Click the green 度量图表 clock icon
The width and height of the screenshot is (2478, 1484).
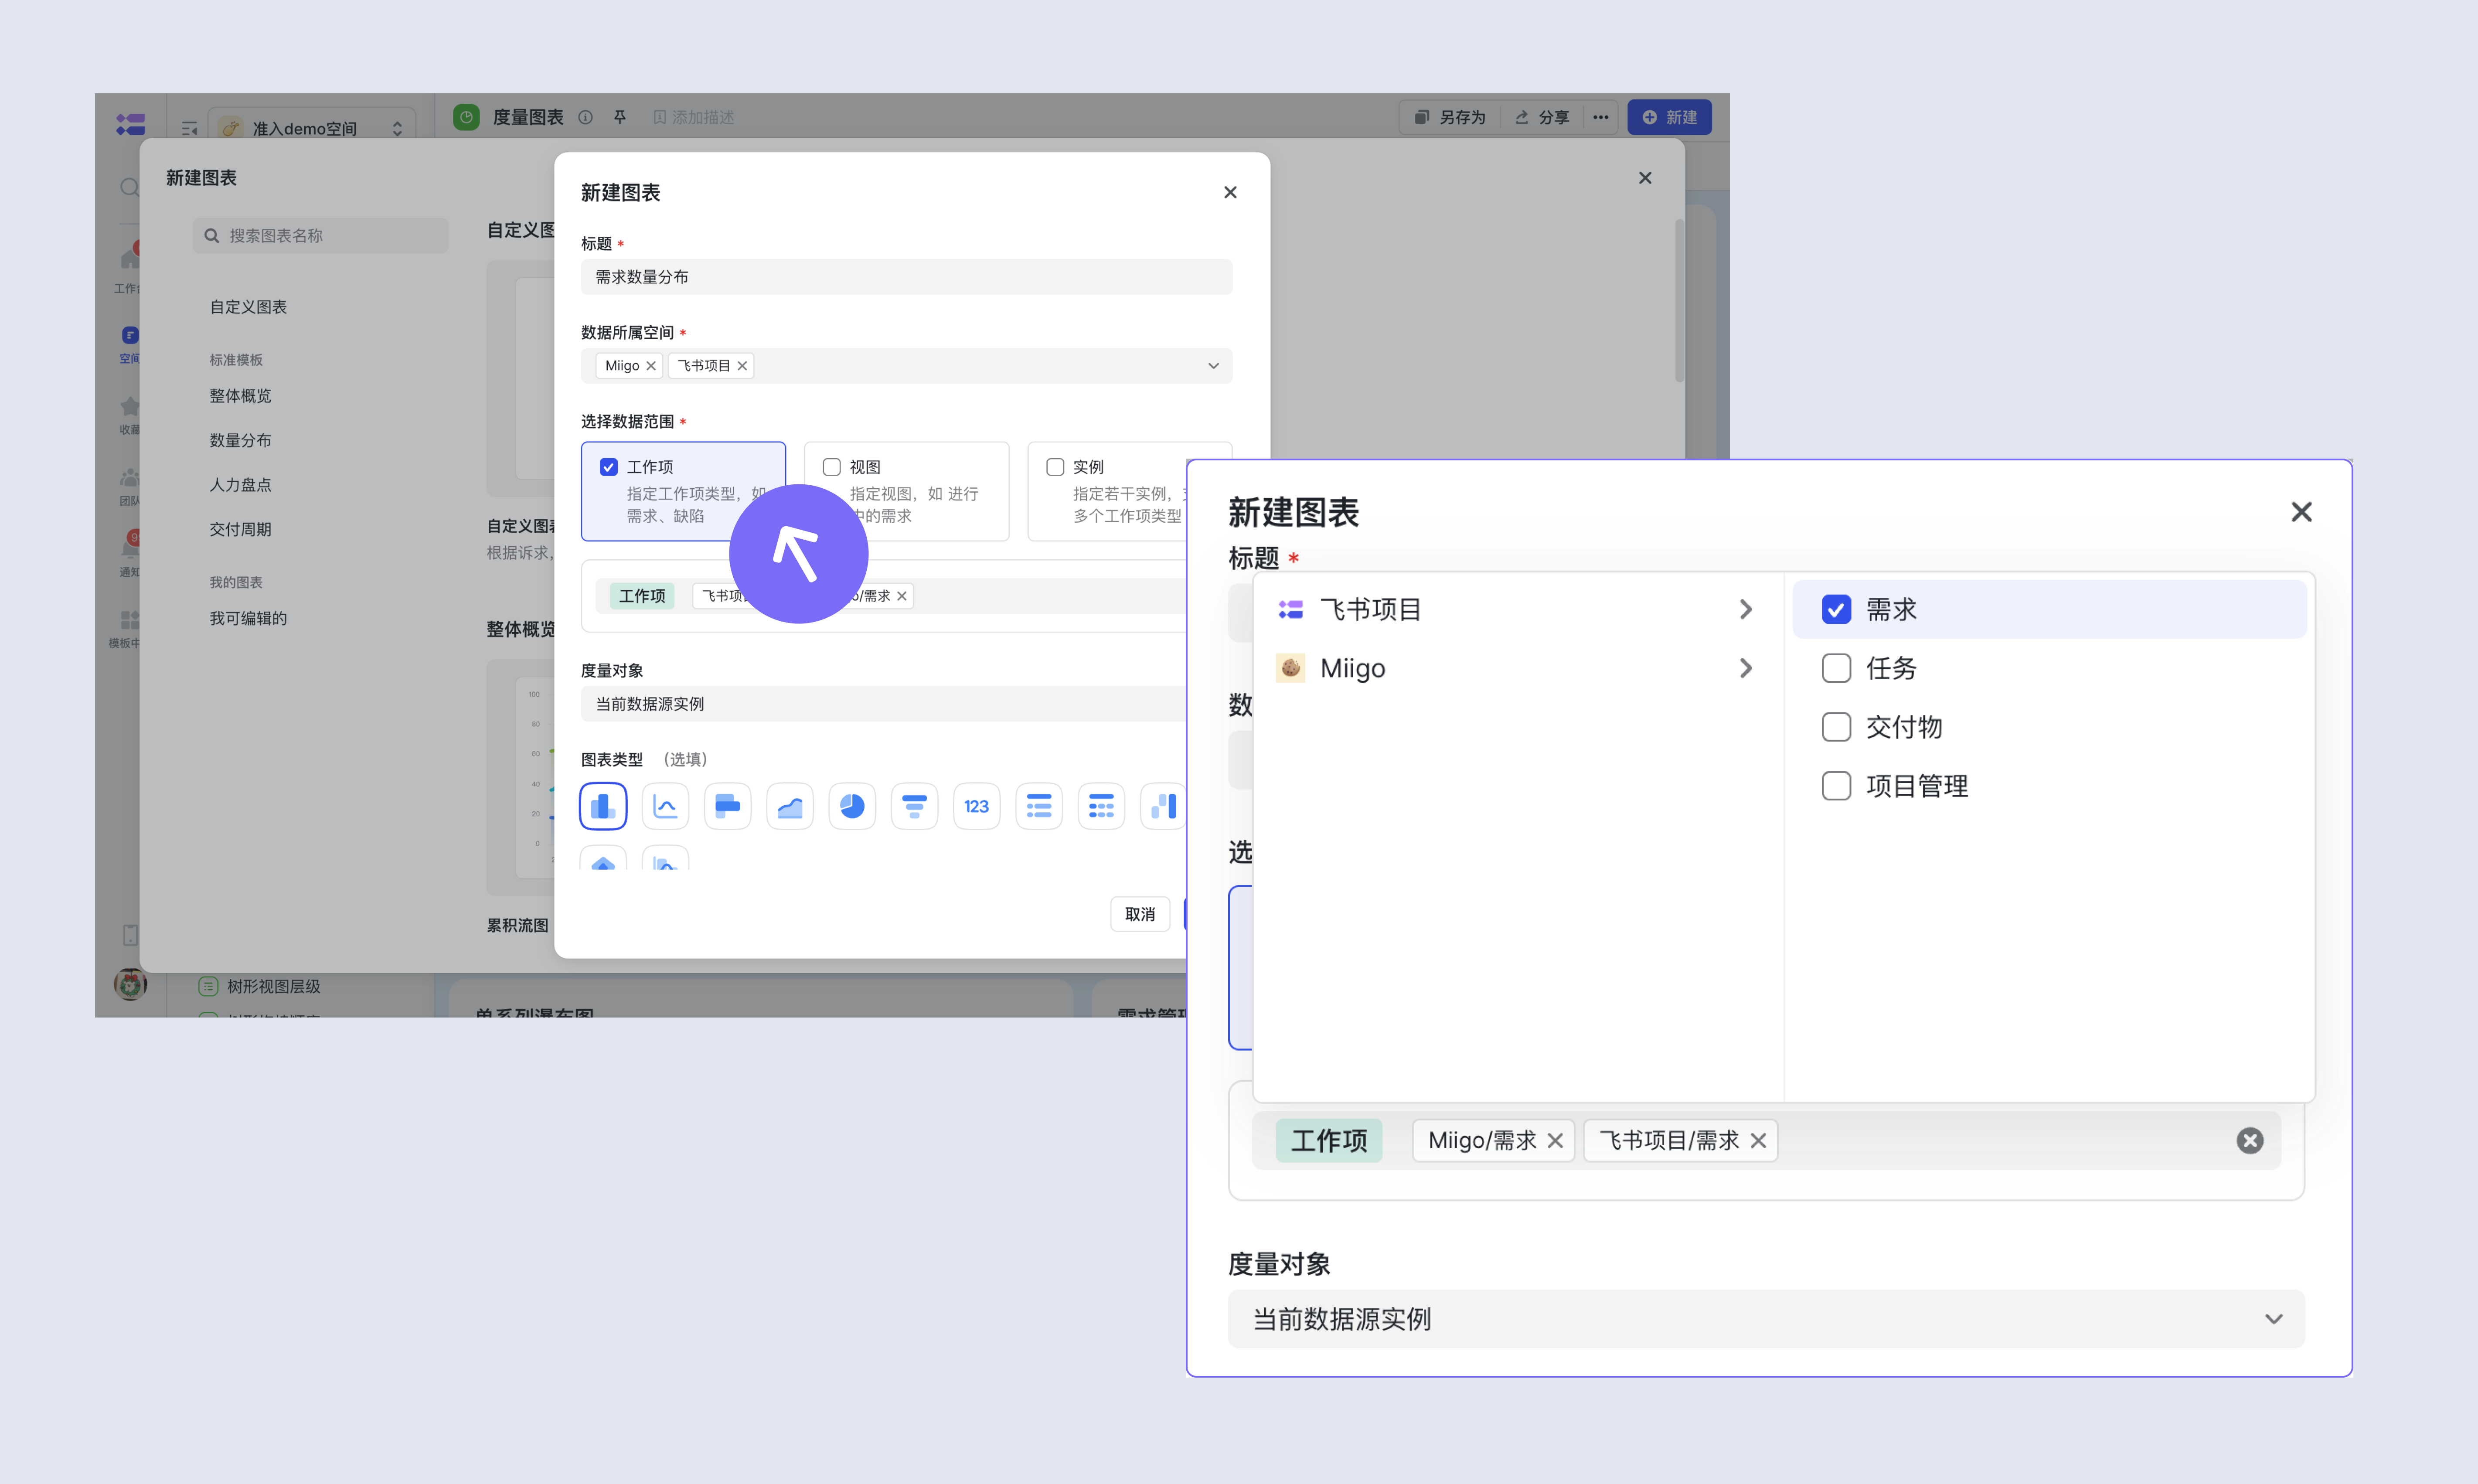coord(466,117)
